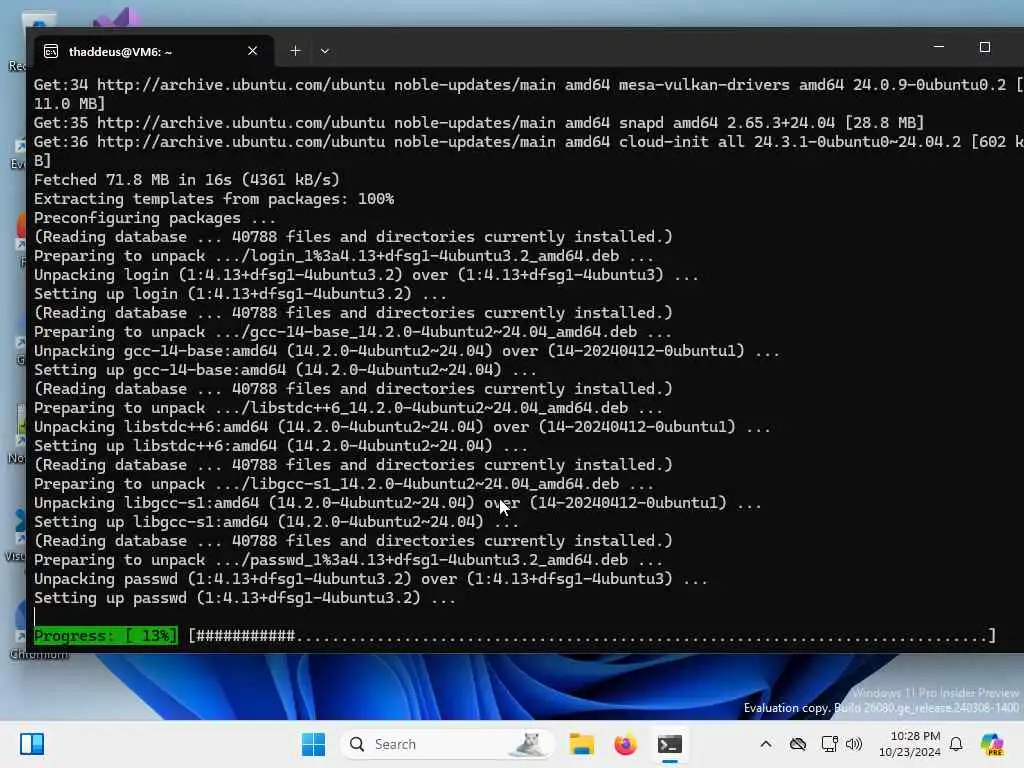The height and width of the screenshot is (768, 1024).
Task: Click the terminal icon in the tab title
Action: coord(51,52)
